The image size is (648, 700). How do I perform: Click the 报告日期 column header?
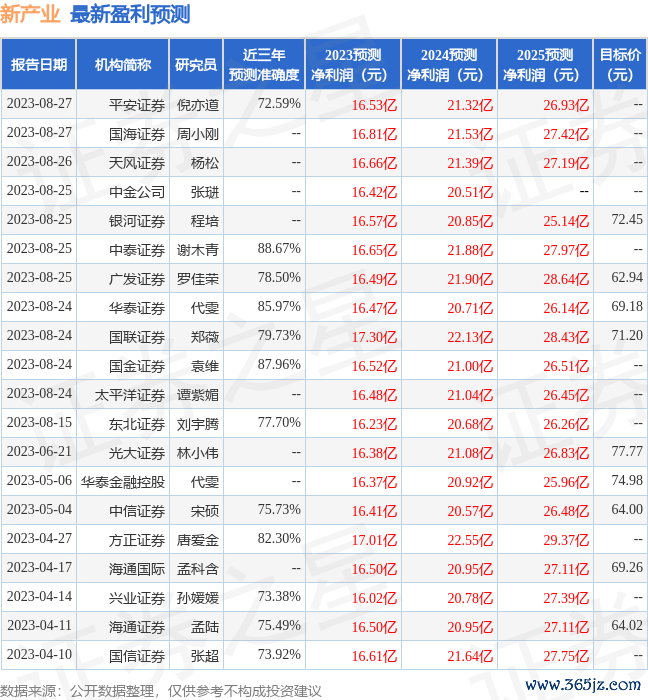[x=39, y=64]
